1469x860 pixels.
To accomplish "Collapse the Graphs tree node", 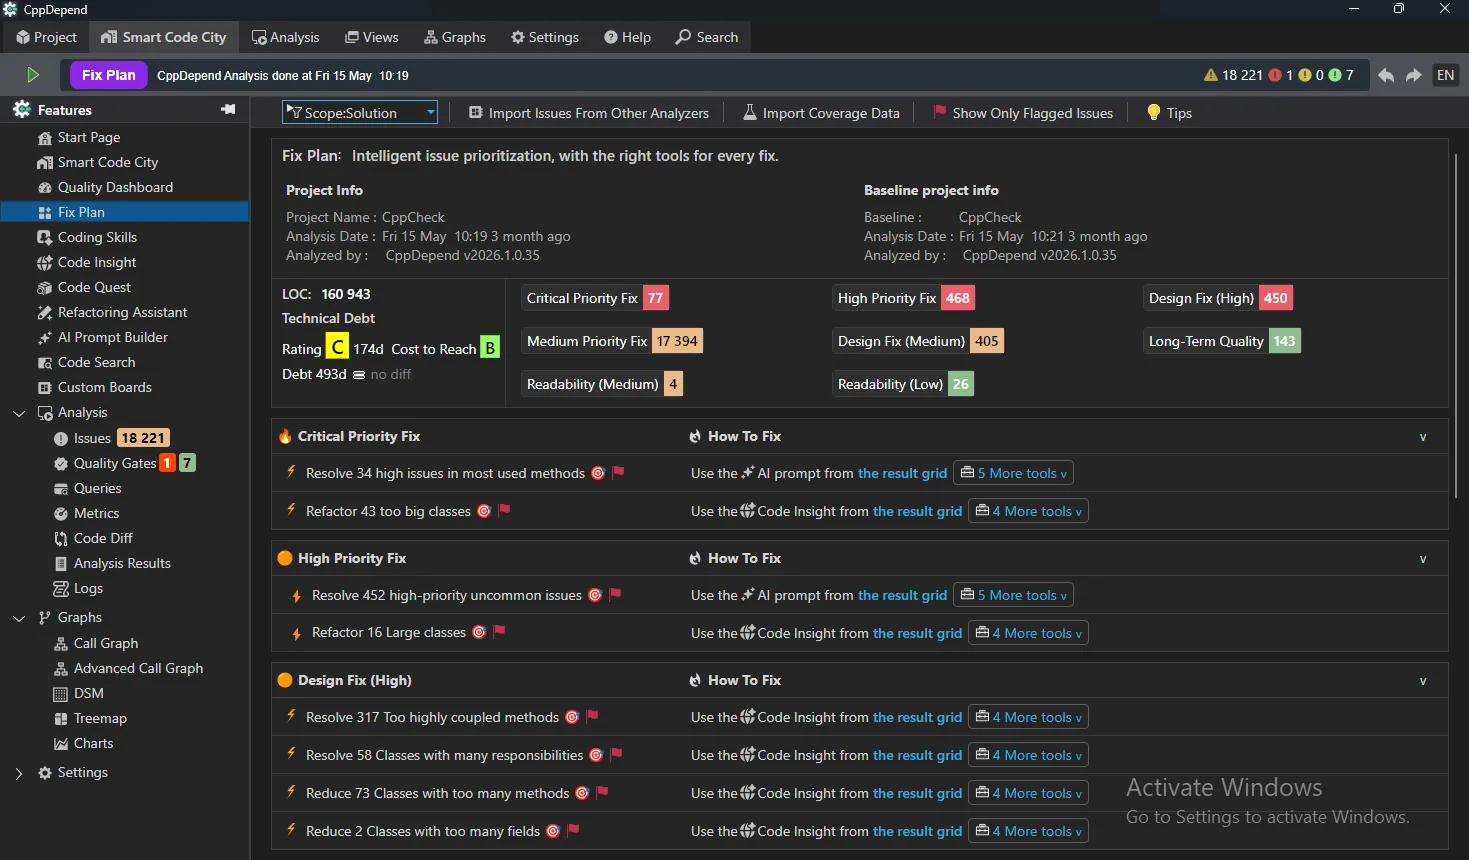I will 19,618.
